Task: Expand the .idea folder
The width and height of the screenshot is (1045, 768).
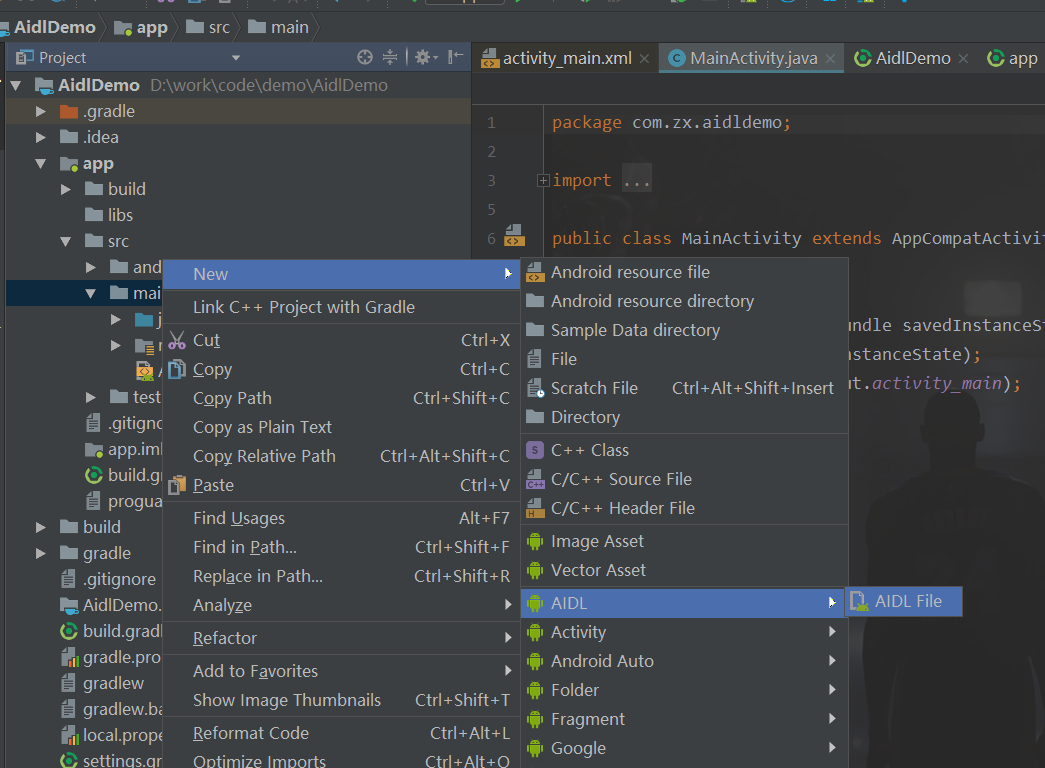Action: (41, 137)
